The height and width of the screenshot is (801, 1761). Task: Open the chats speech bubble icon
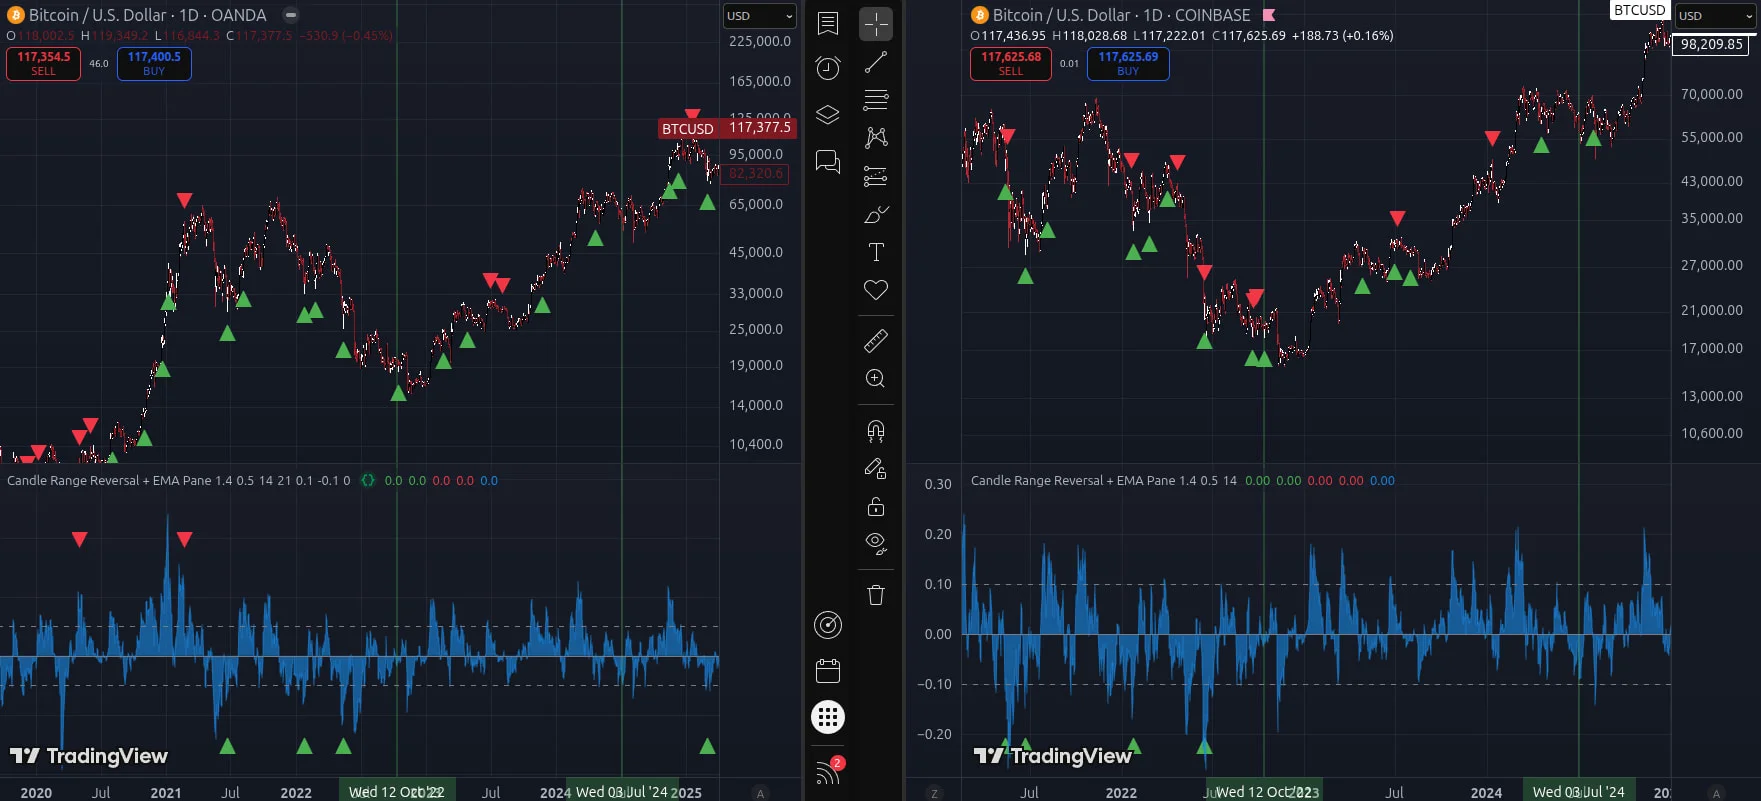828,161
